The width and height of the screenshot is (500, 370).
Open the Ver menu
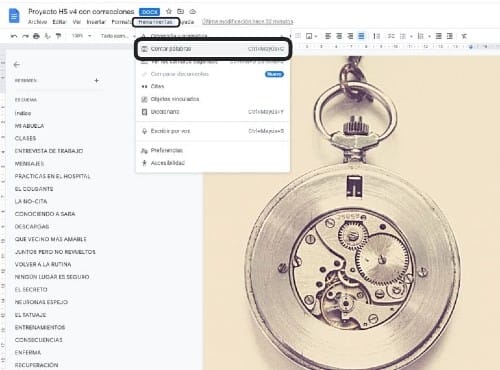point(77,22)
